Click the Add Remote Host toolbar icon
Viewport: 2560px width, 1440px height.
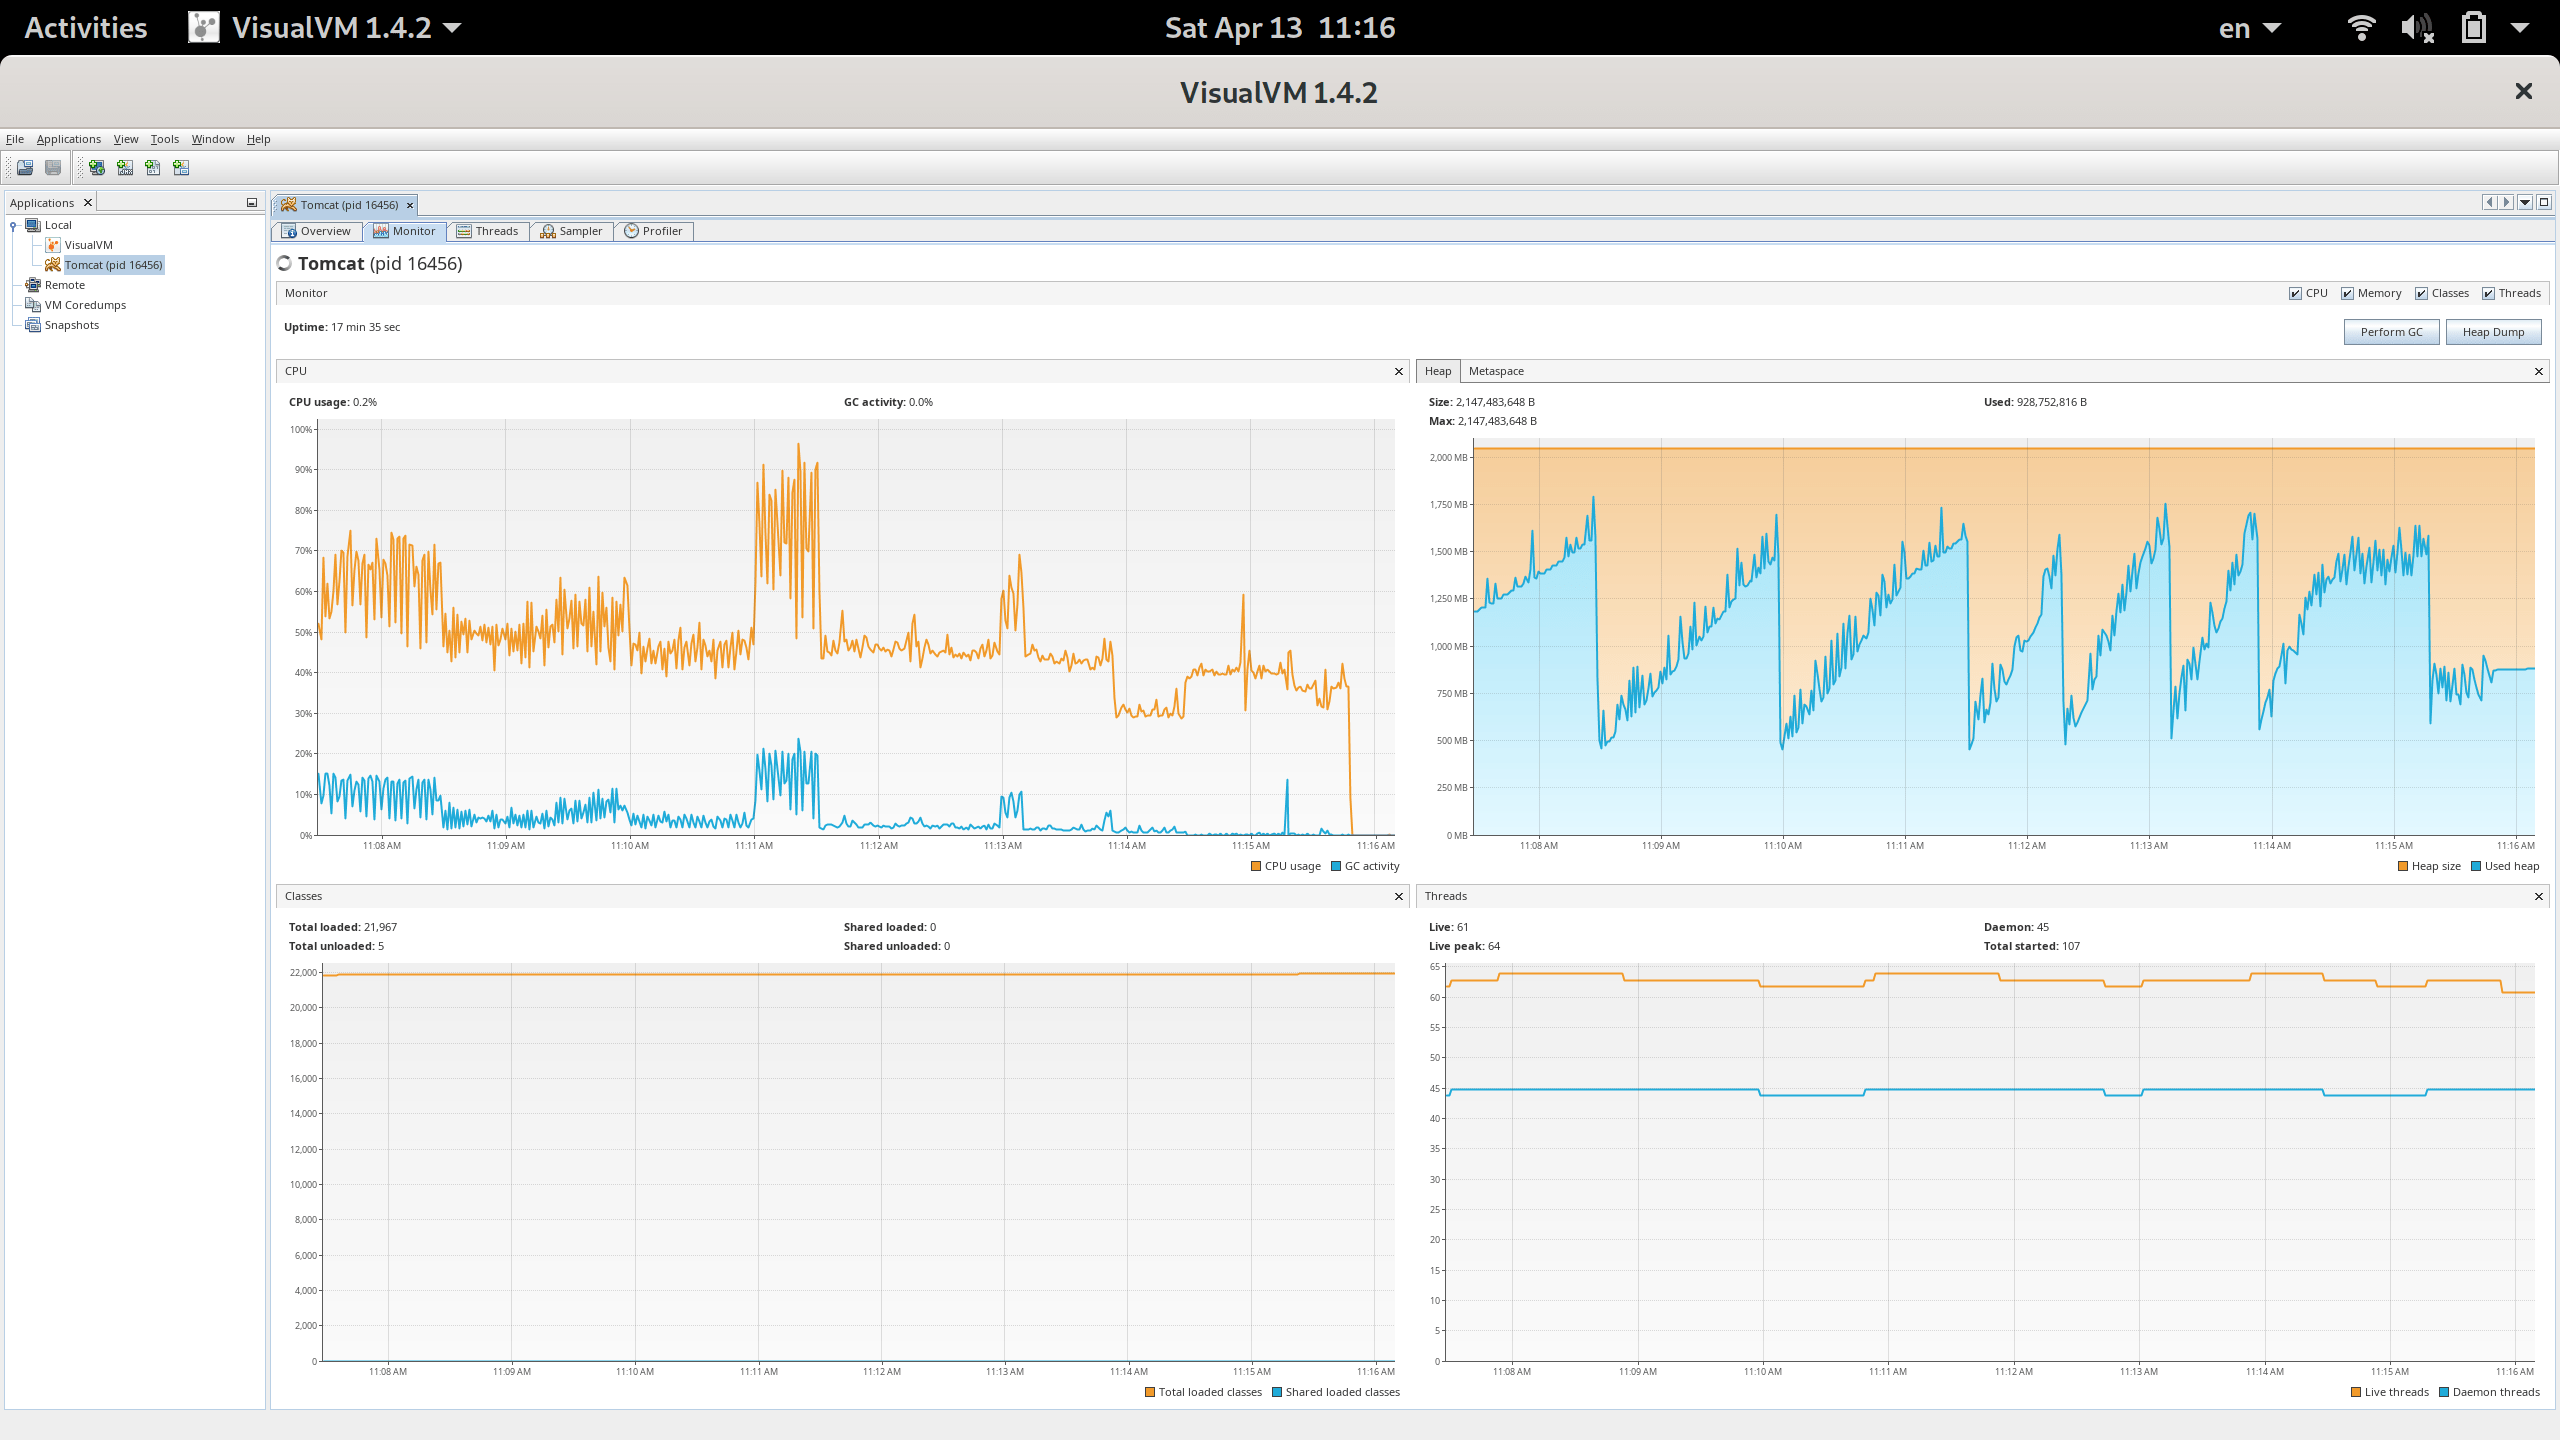coord(97,168)
